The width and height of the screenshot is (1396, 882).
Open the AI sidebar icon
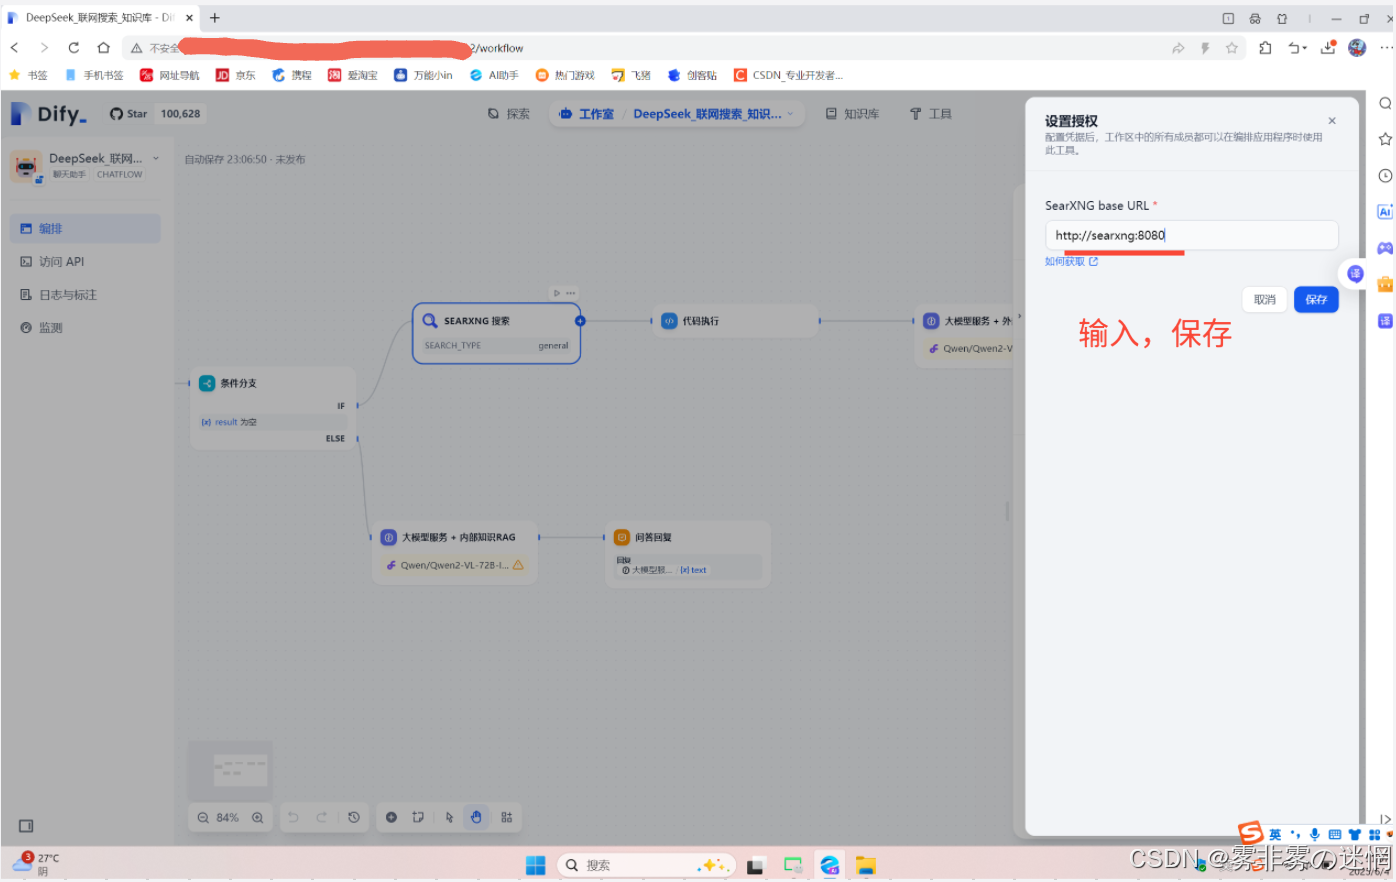1385,211
